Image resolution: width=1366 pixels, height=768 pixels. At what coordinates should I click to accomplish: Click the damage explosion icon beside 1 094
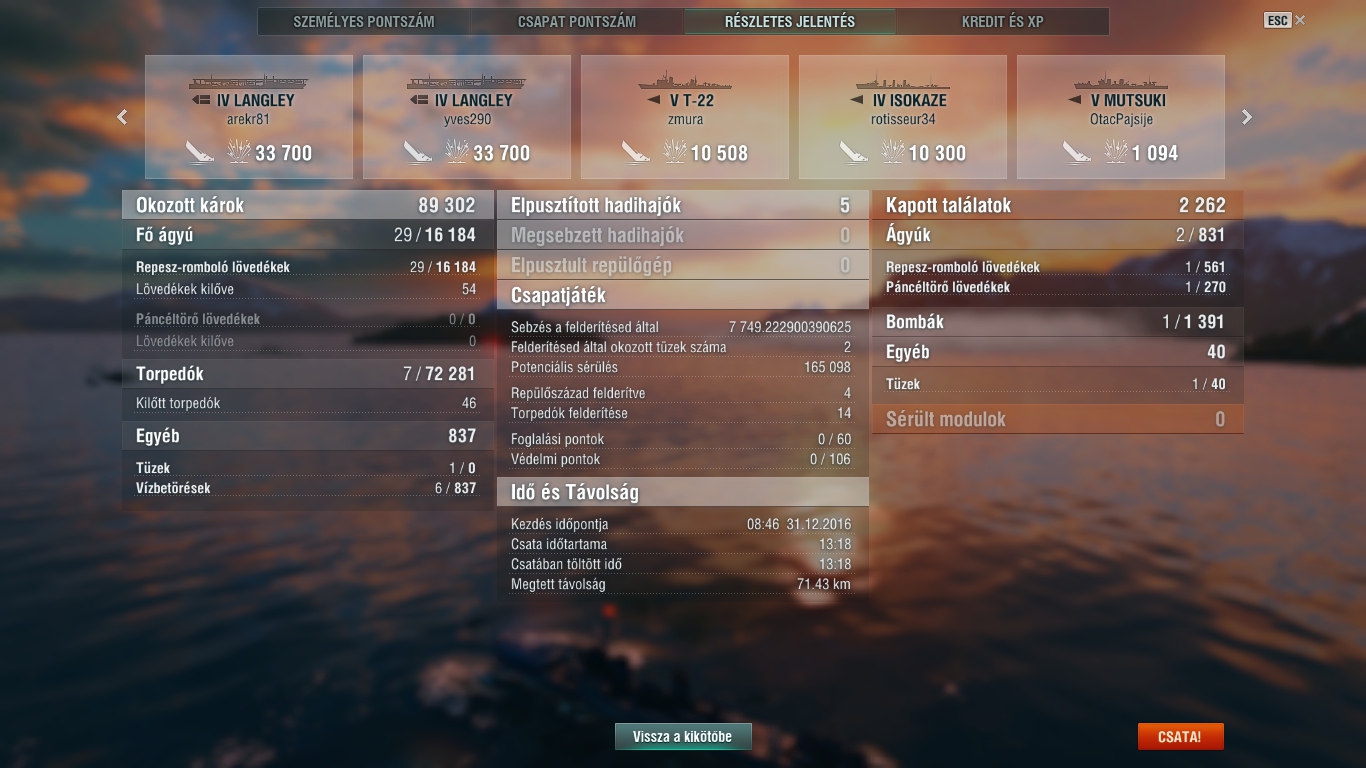(x=1115, y=152)
